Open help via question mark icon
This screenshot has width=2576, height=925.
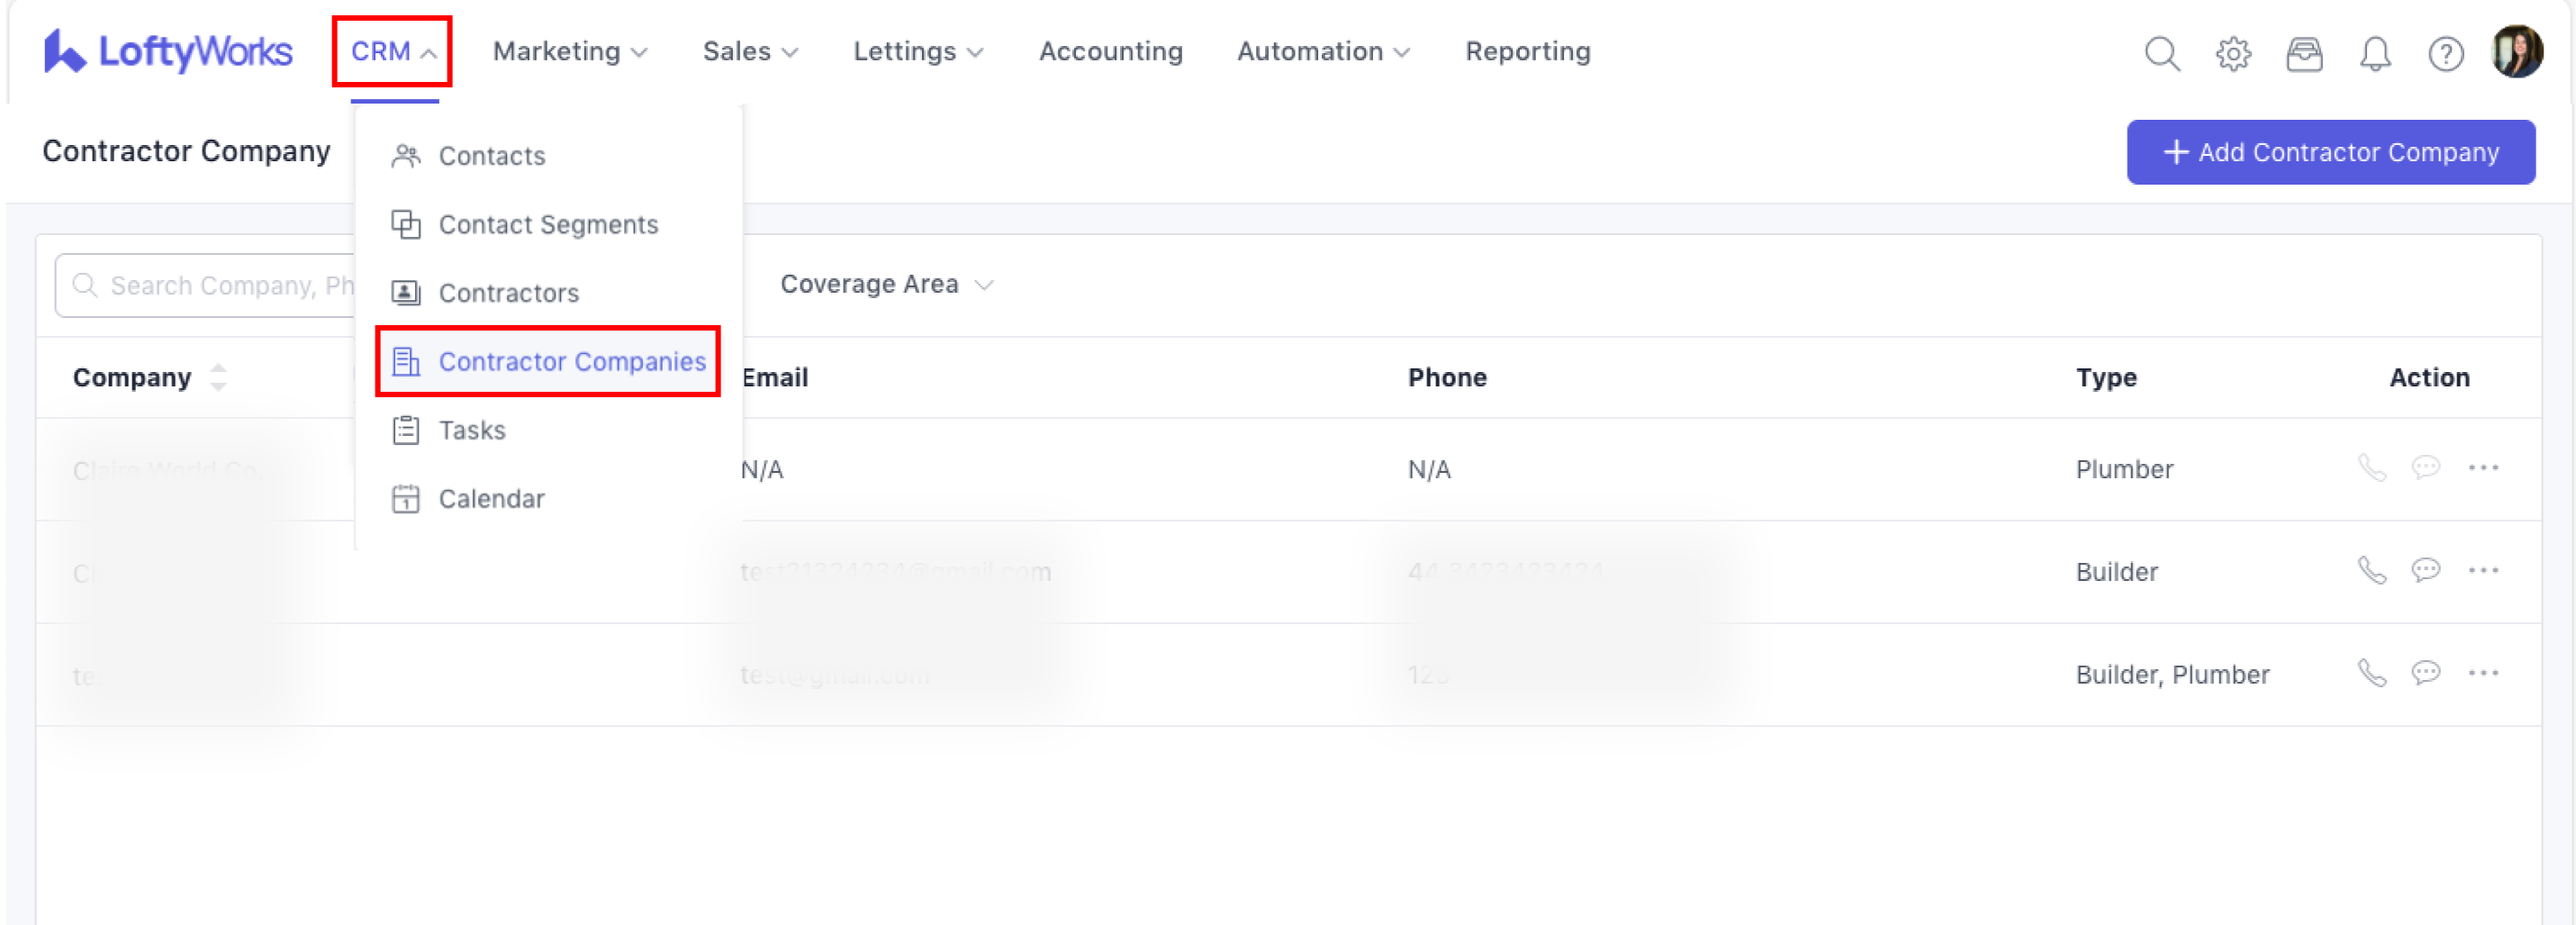click(x=2445, y=53)
